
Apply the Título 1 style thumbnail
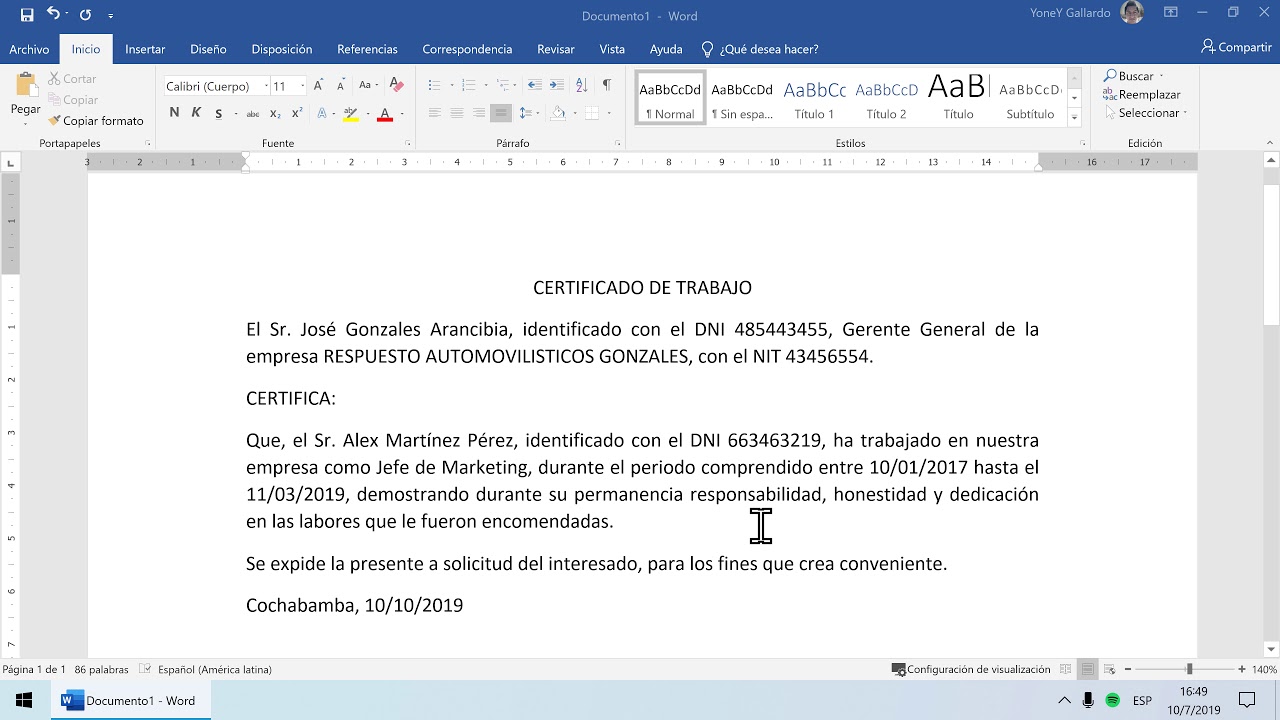tap(814, 99)
